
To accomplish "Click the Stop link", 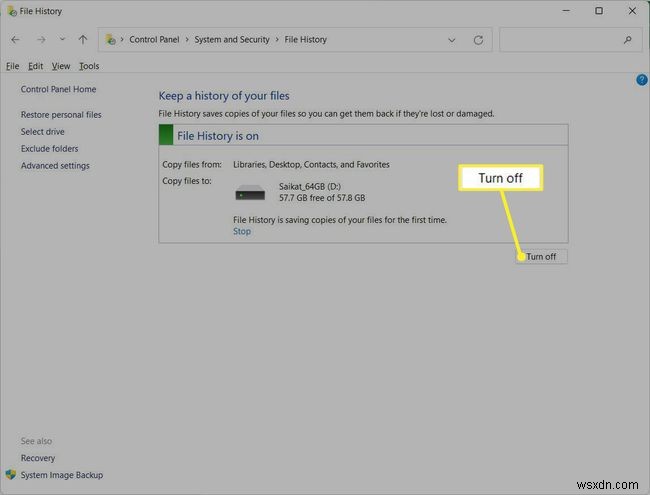I will (x=242, y=231).
